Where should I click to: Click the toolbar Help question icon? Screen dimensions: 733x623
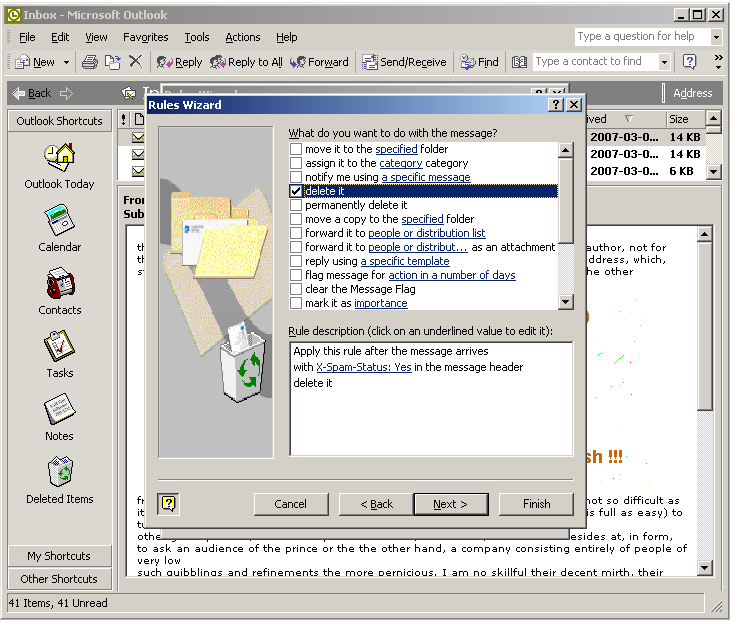pyautogui.click(x=690, y=62)
